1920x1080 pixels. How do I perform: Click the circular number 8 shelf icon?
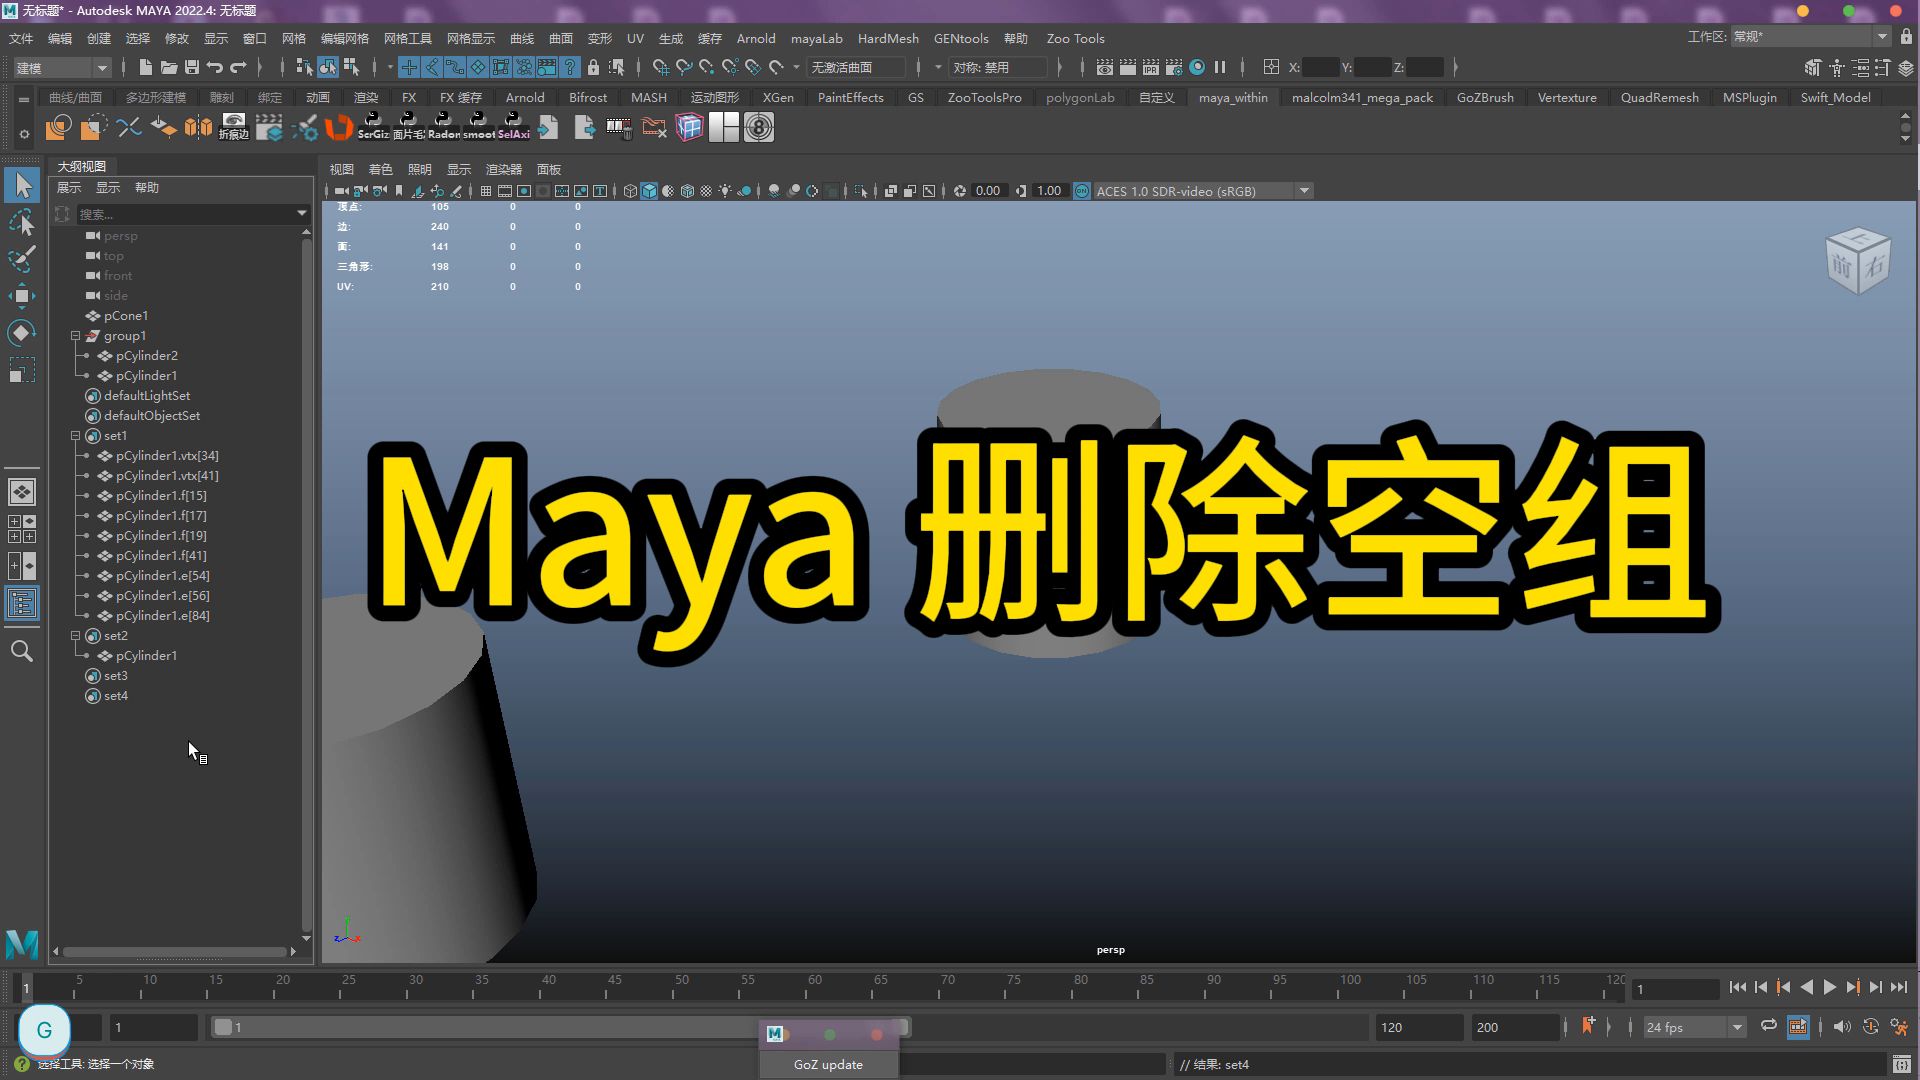759,127
